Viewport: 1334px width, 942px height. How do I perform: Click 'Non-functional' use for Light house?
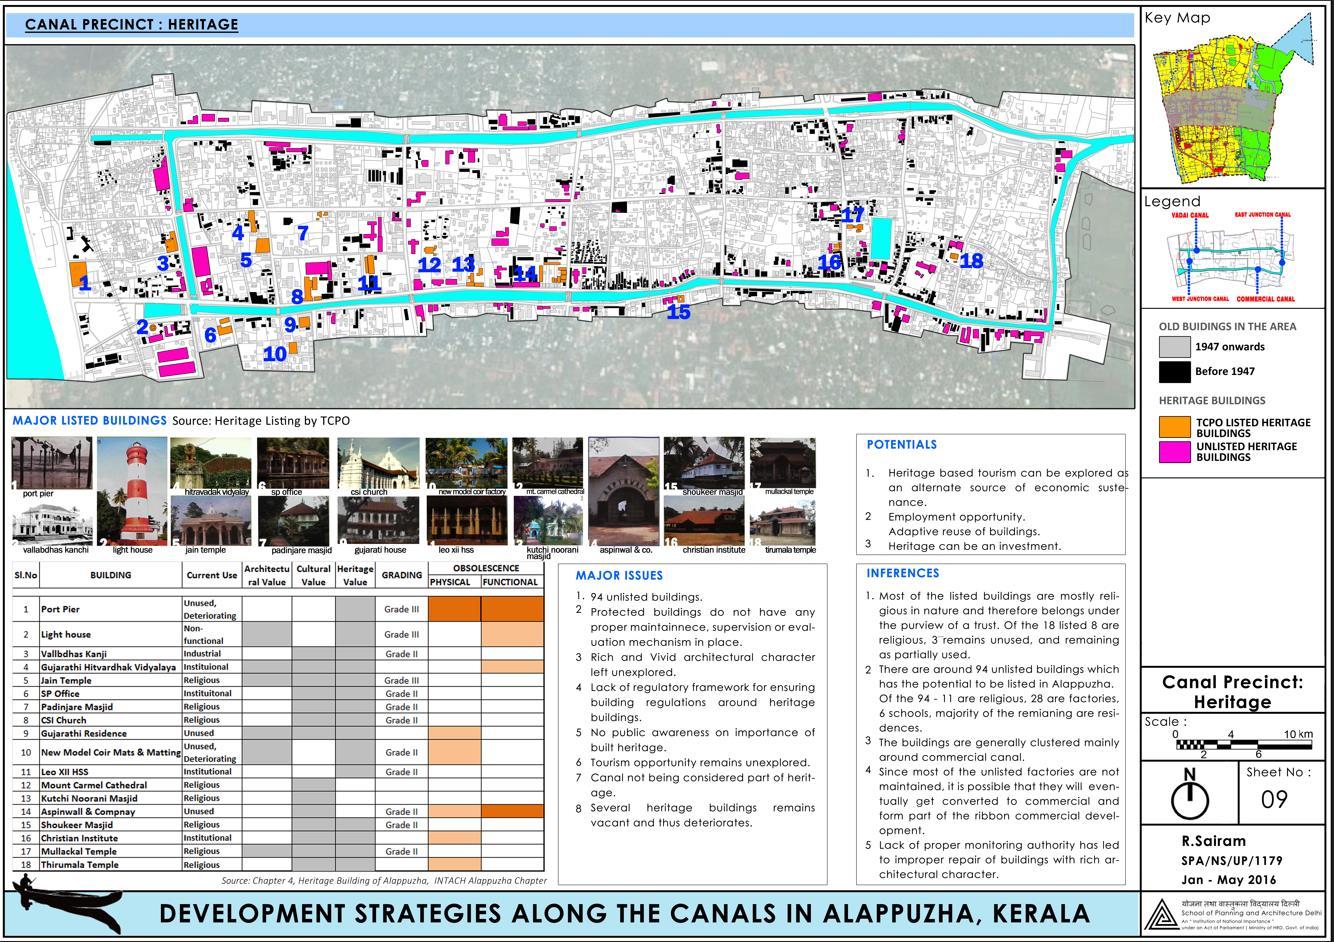pyautogui.click(x=205, y=634)
